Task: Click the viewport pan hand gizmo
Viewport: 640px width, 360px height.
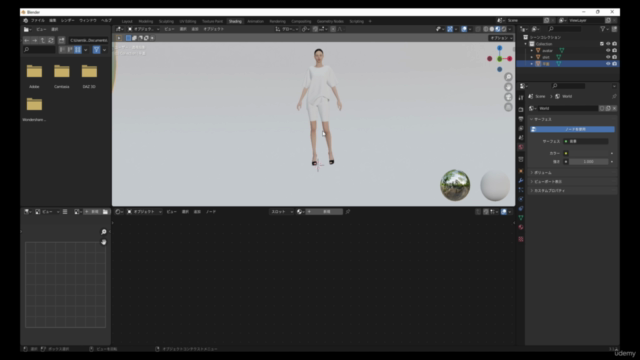Action: pyautogui.click(x=508, y=87)
